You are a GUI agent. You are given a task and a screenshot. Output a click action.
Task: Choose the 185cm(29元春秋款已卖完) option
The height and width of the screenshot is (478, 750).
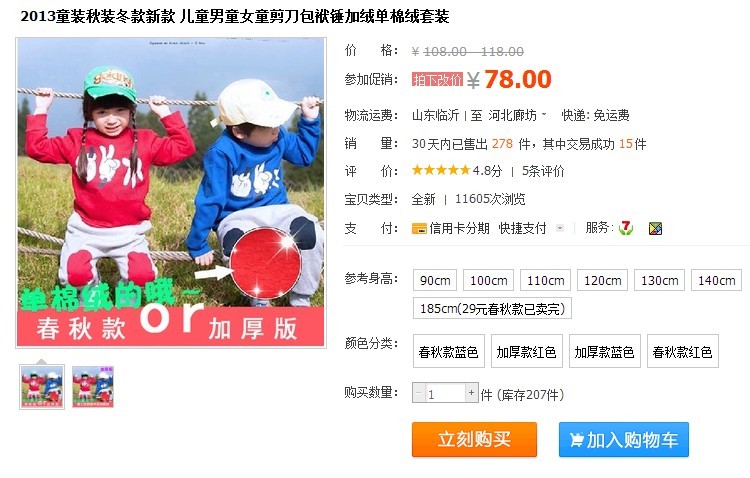pos(492,309)
